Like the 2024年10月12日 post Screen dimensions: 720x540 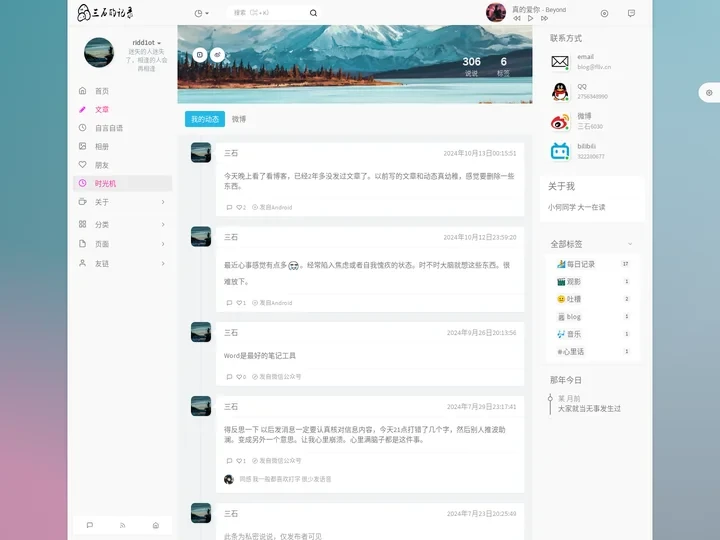point(241,303)
